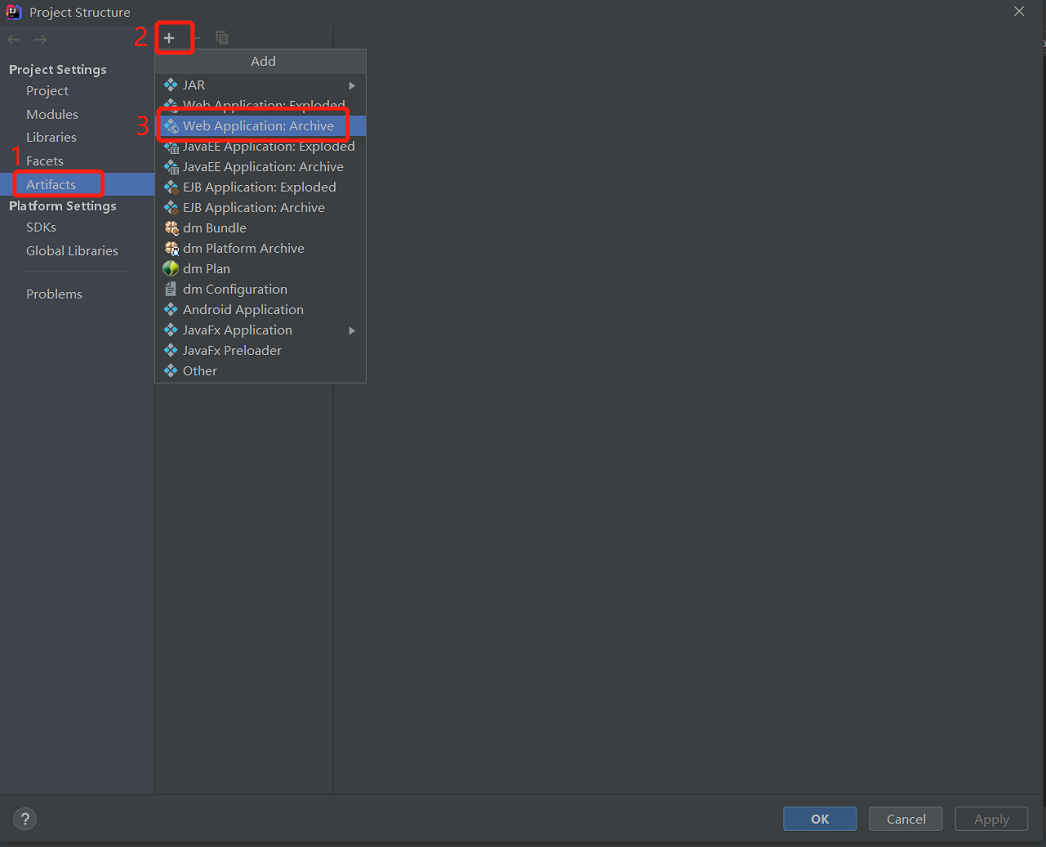Select dm Bundle menu entry

[x=260, y=228]
